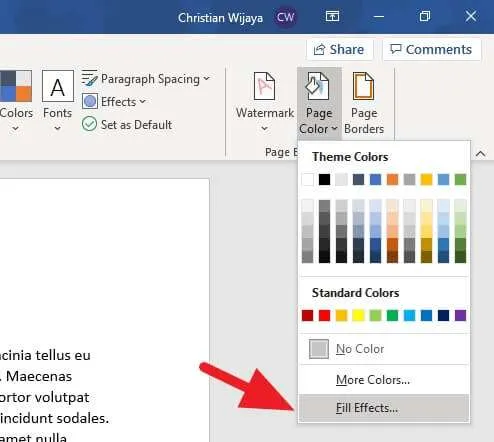494x442 pixels.
Task: Open Page Borders dialog
Action: pos(364,103)
